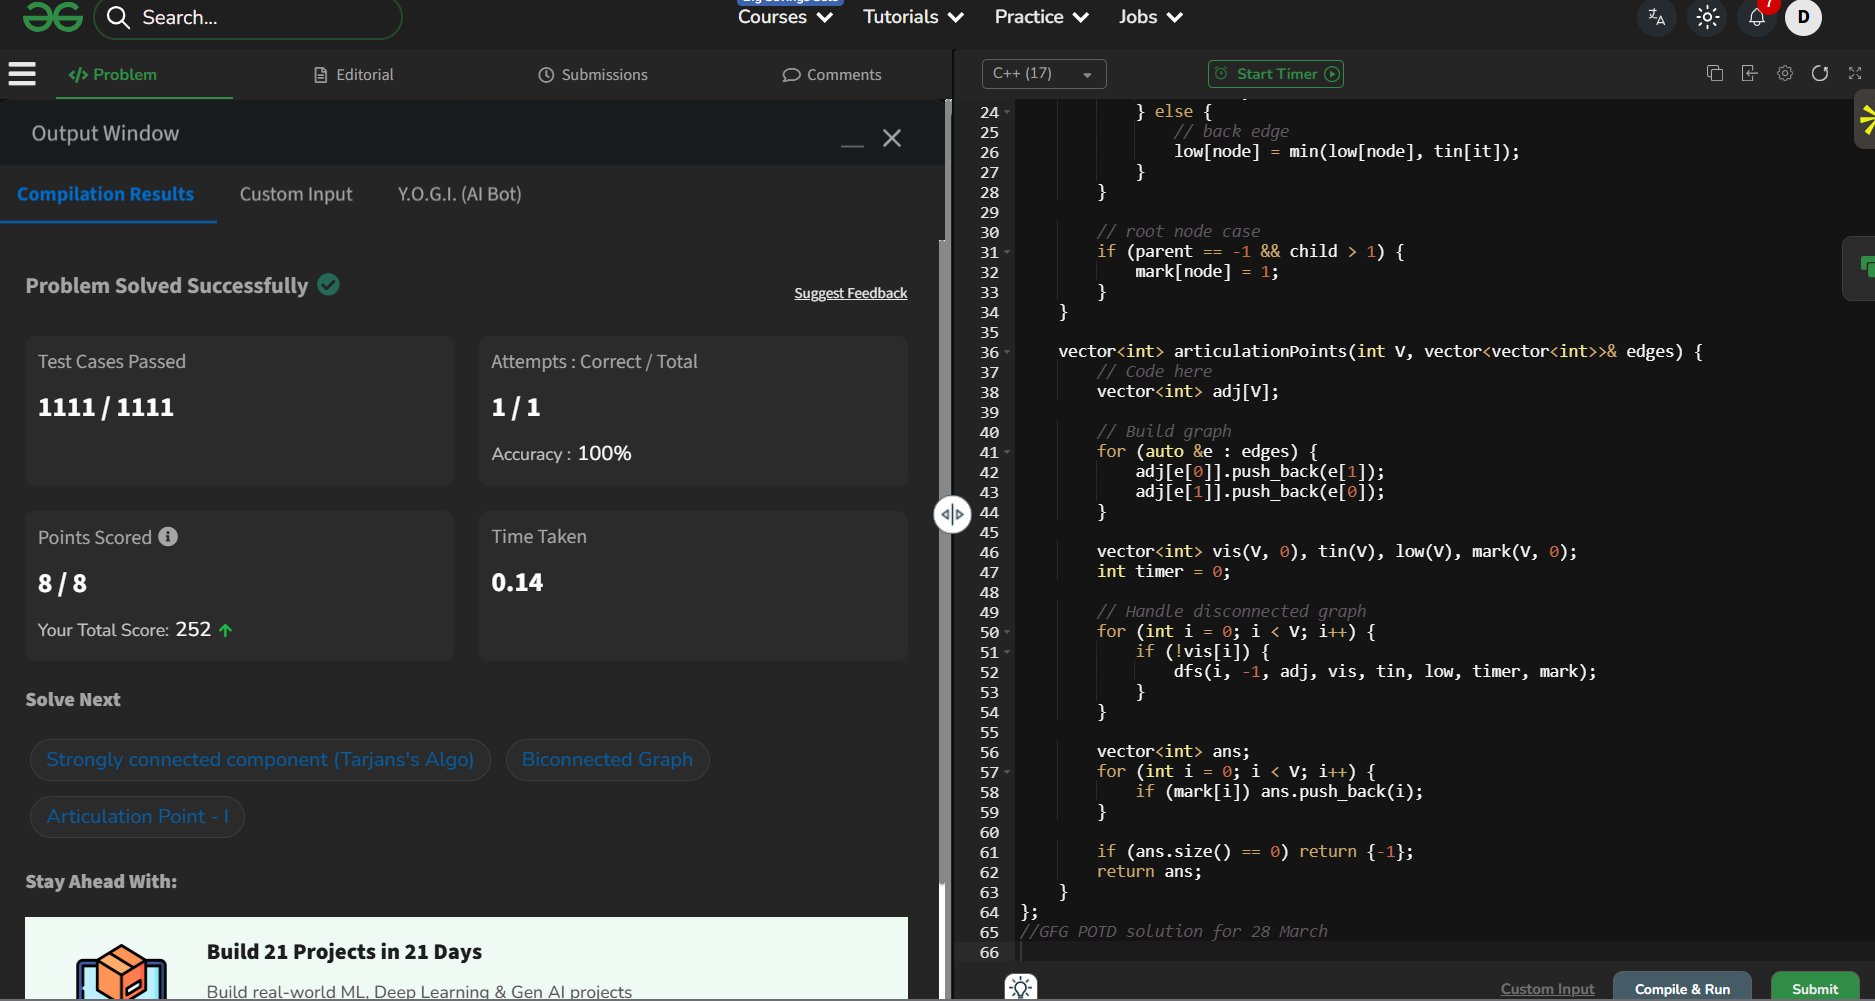Open the Biconnected Graph problem link
Image resolution: width=1875 pixels, height=1001 pixels.
(607, 760)
